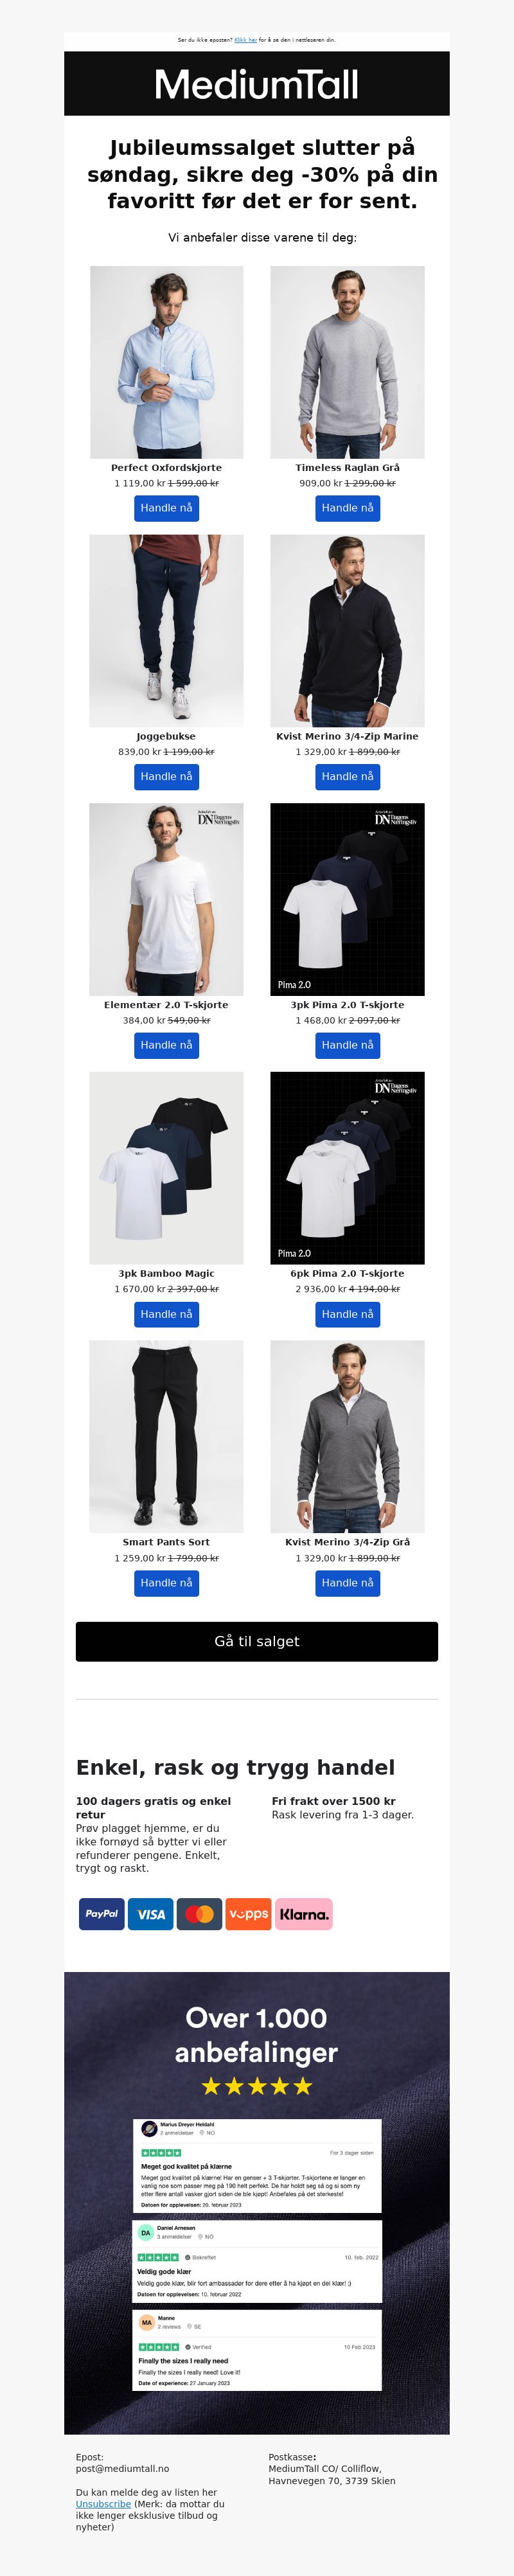Click the Vipps payment icon
This screenshot has height=2576, width=514.
pyautogui.click(x=248, y=1914)
